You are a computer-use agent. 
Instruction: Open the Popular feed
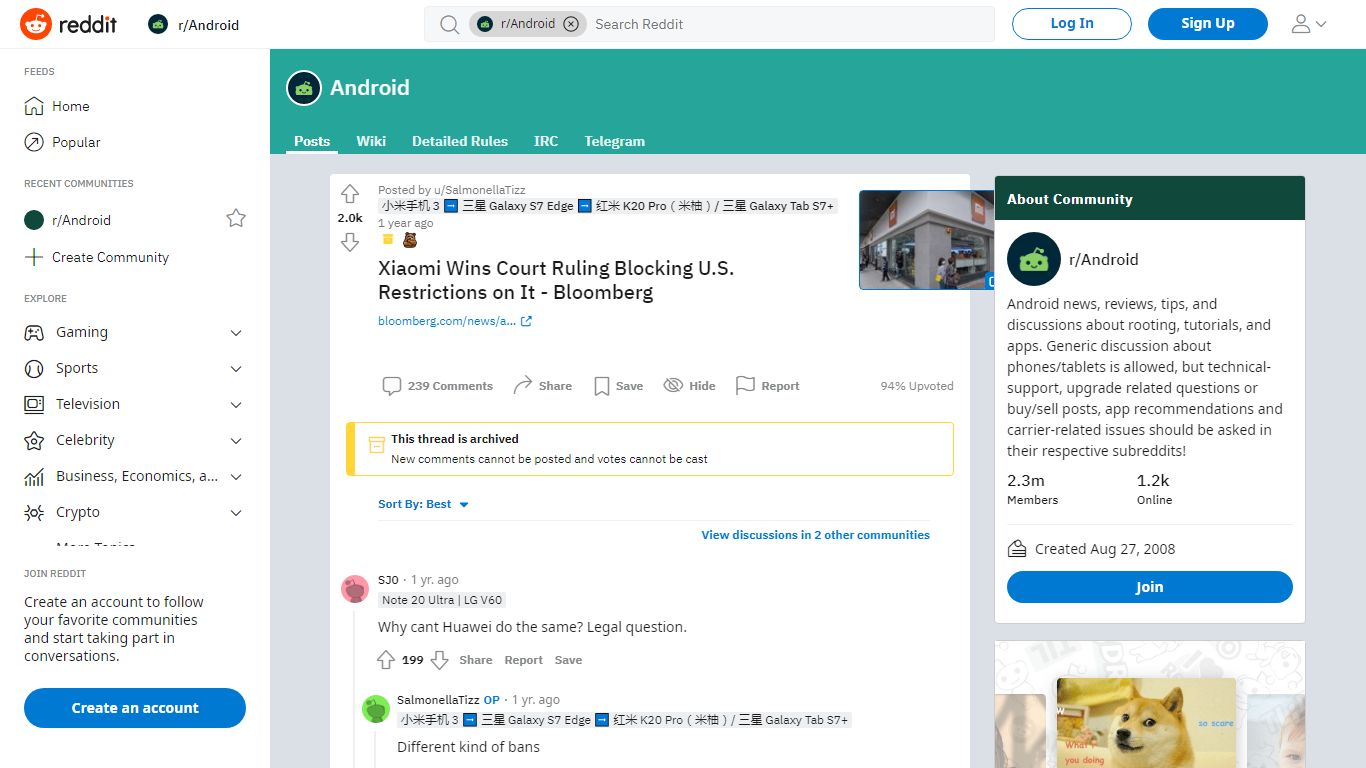coord(135,142)
